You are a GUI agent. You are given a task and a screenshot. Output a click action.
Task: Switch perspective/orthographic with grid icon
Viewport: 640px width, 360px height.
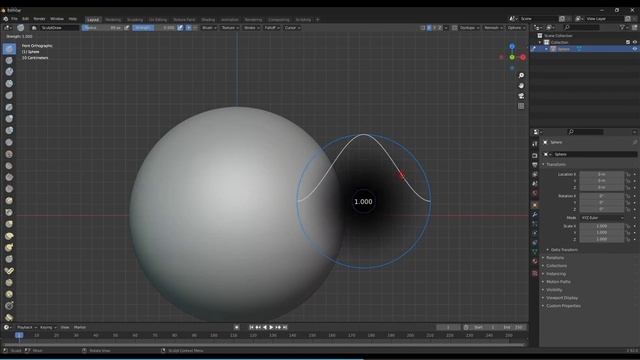point(521,106)
